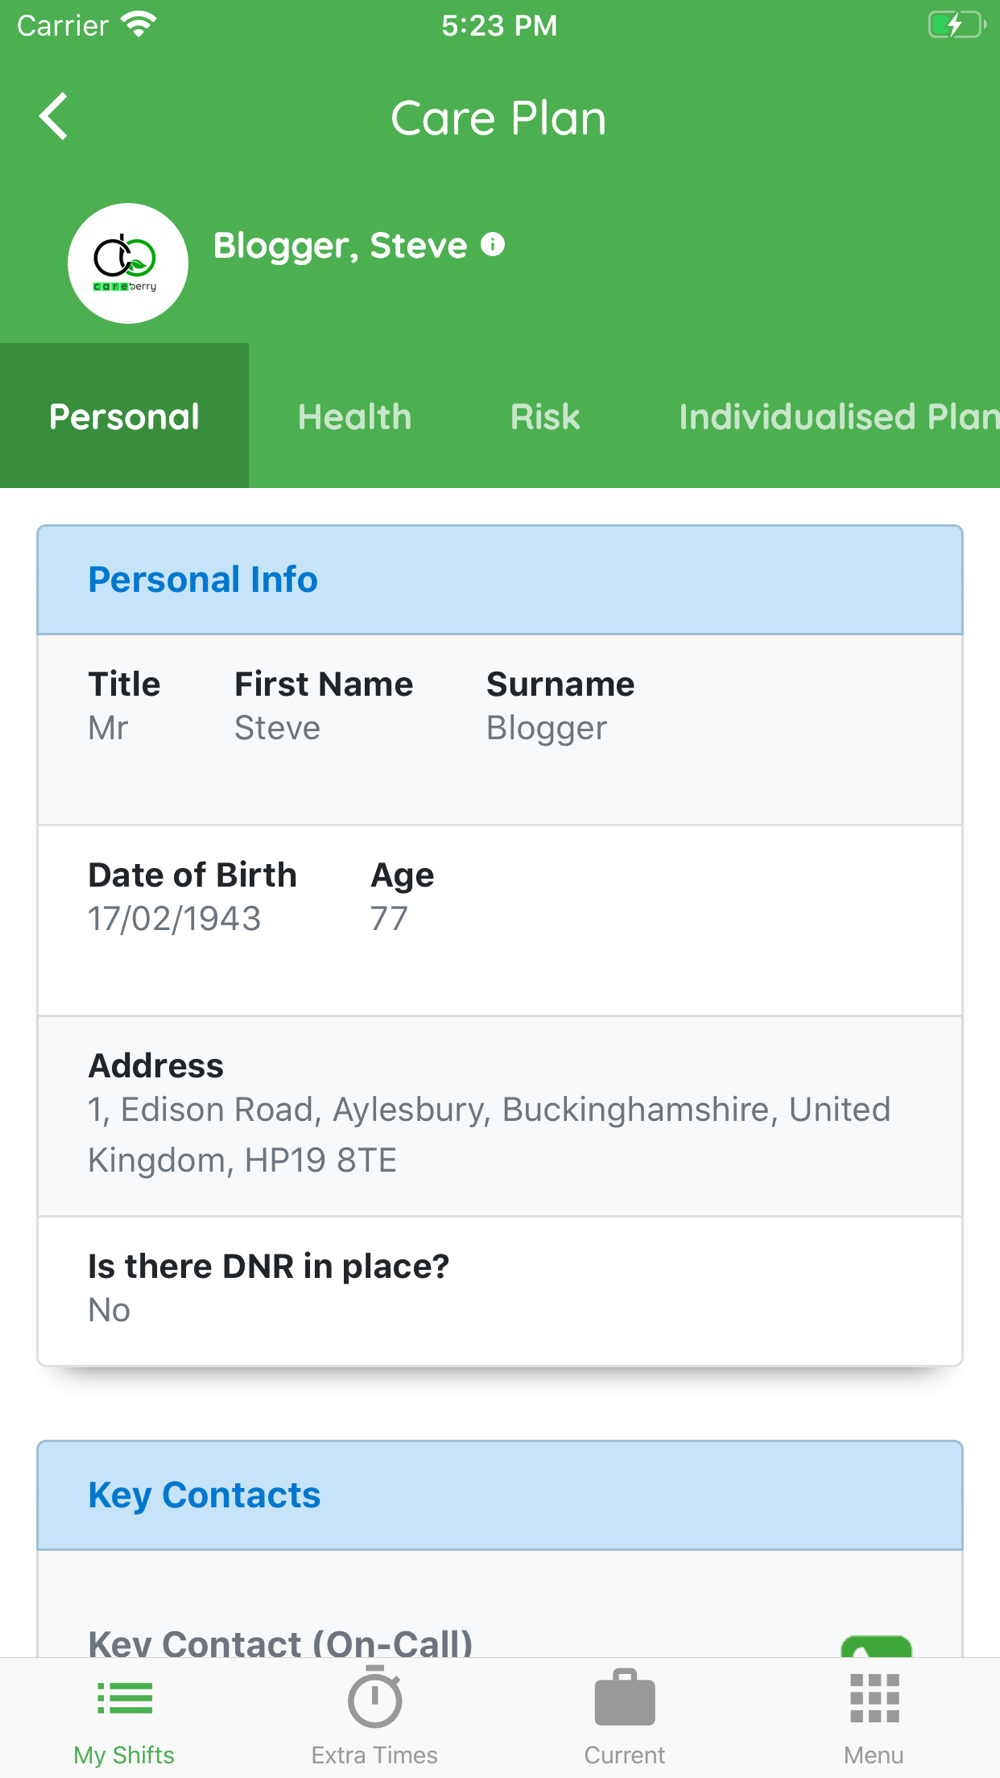Tap the battery charging indicator

click(x=955, y=25)
